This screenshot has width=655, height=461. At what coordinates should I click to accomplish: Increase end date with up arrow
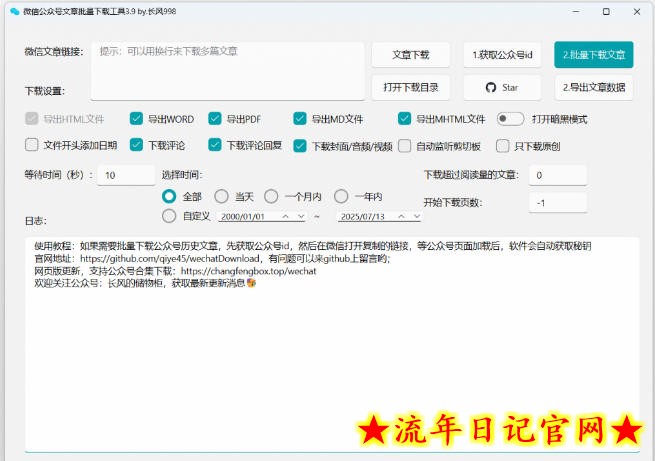tap(401, 216)
